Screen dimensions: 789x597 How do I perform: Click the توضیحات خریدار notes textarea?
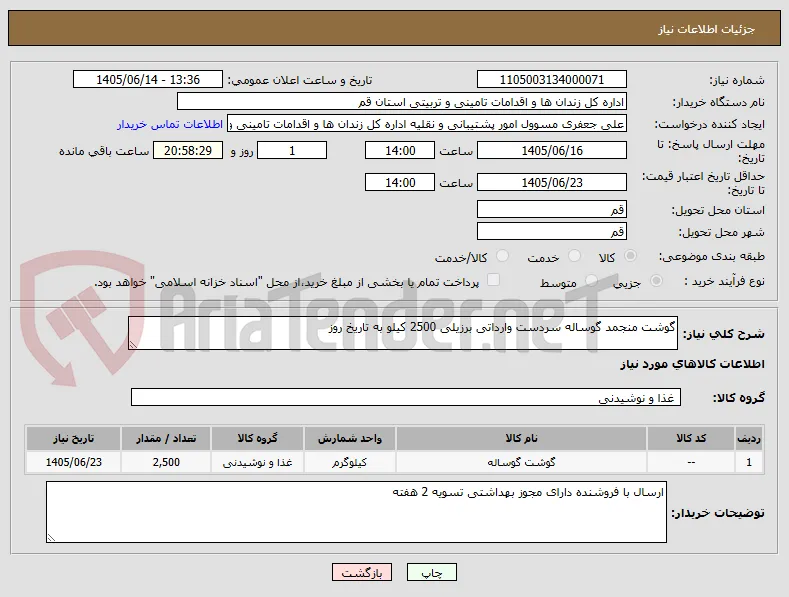click(x=356, y=512)
